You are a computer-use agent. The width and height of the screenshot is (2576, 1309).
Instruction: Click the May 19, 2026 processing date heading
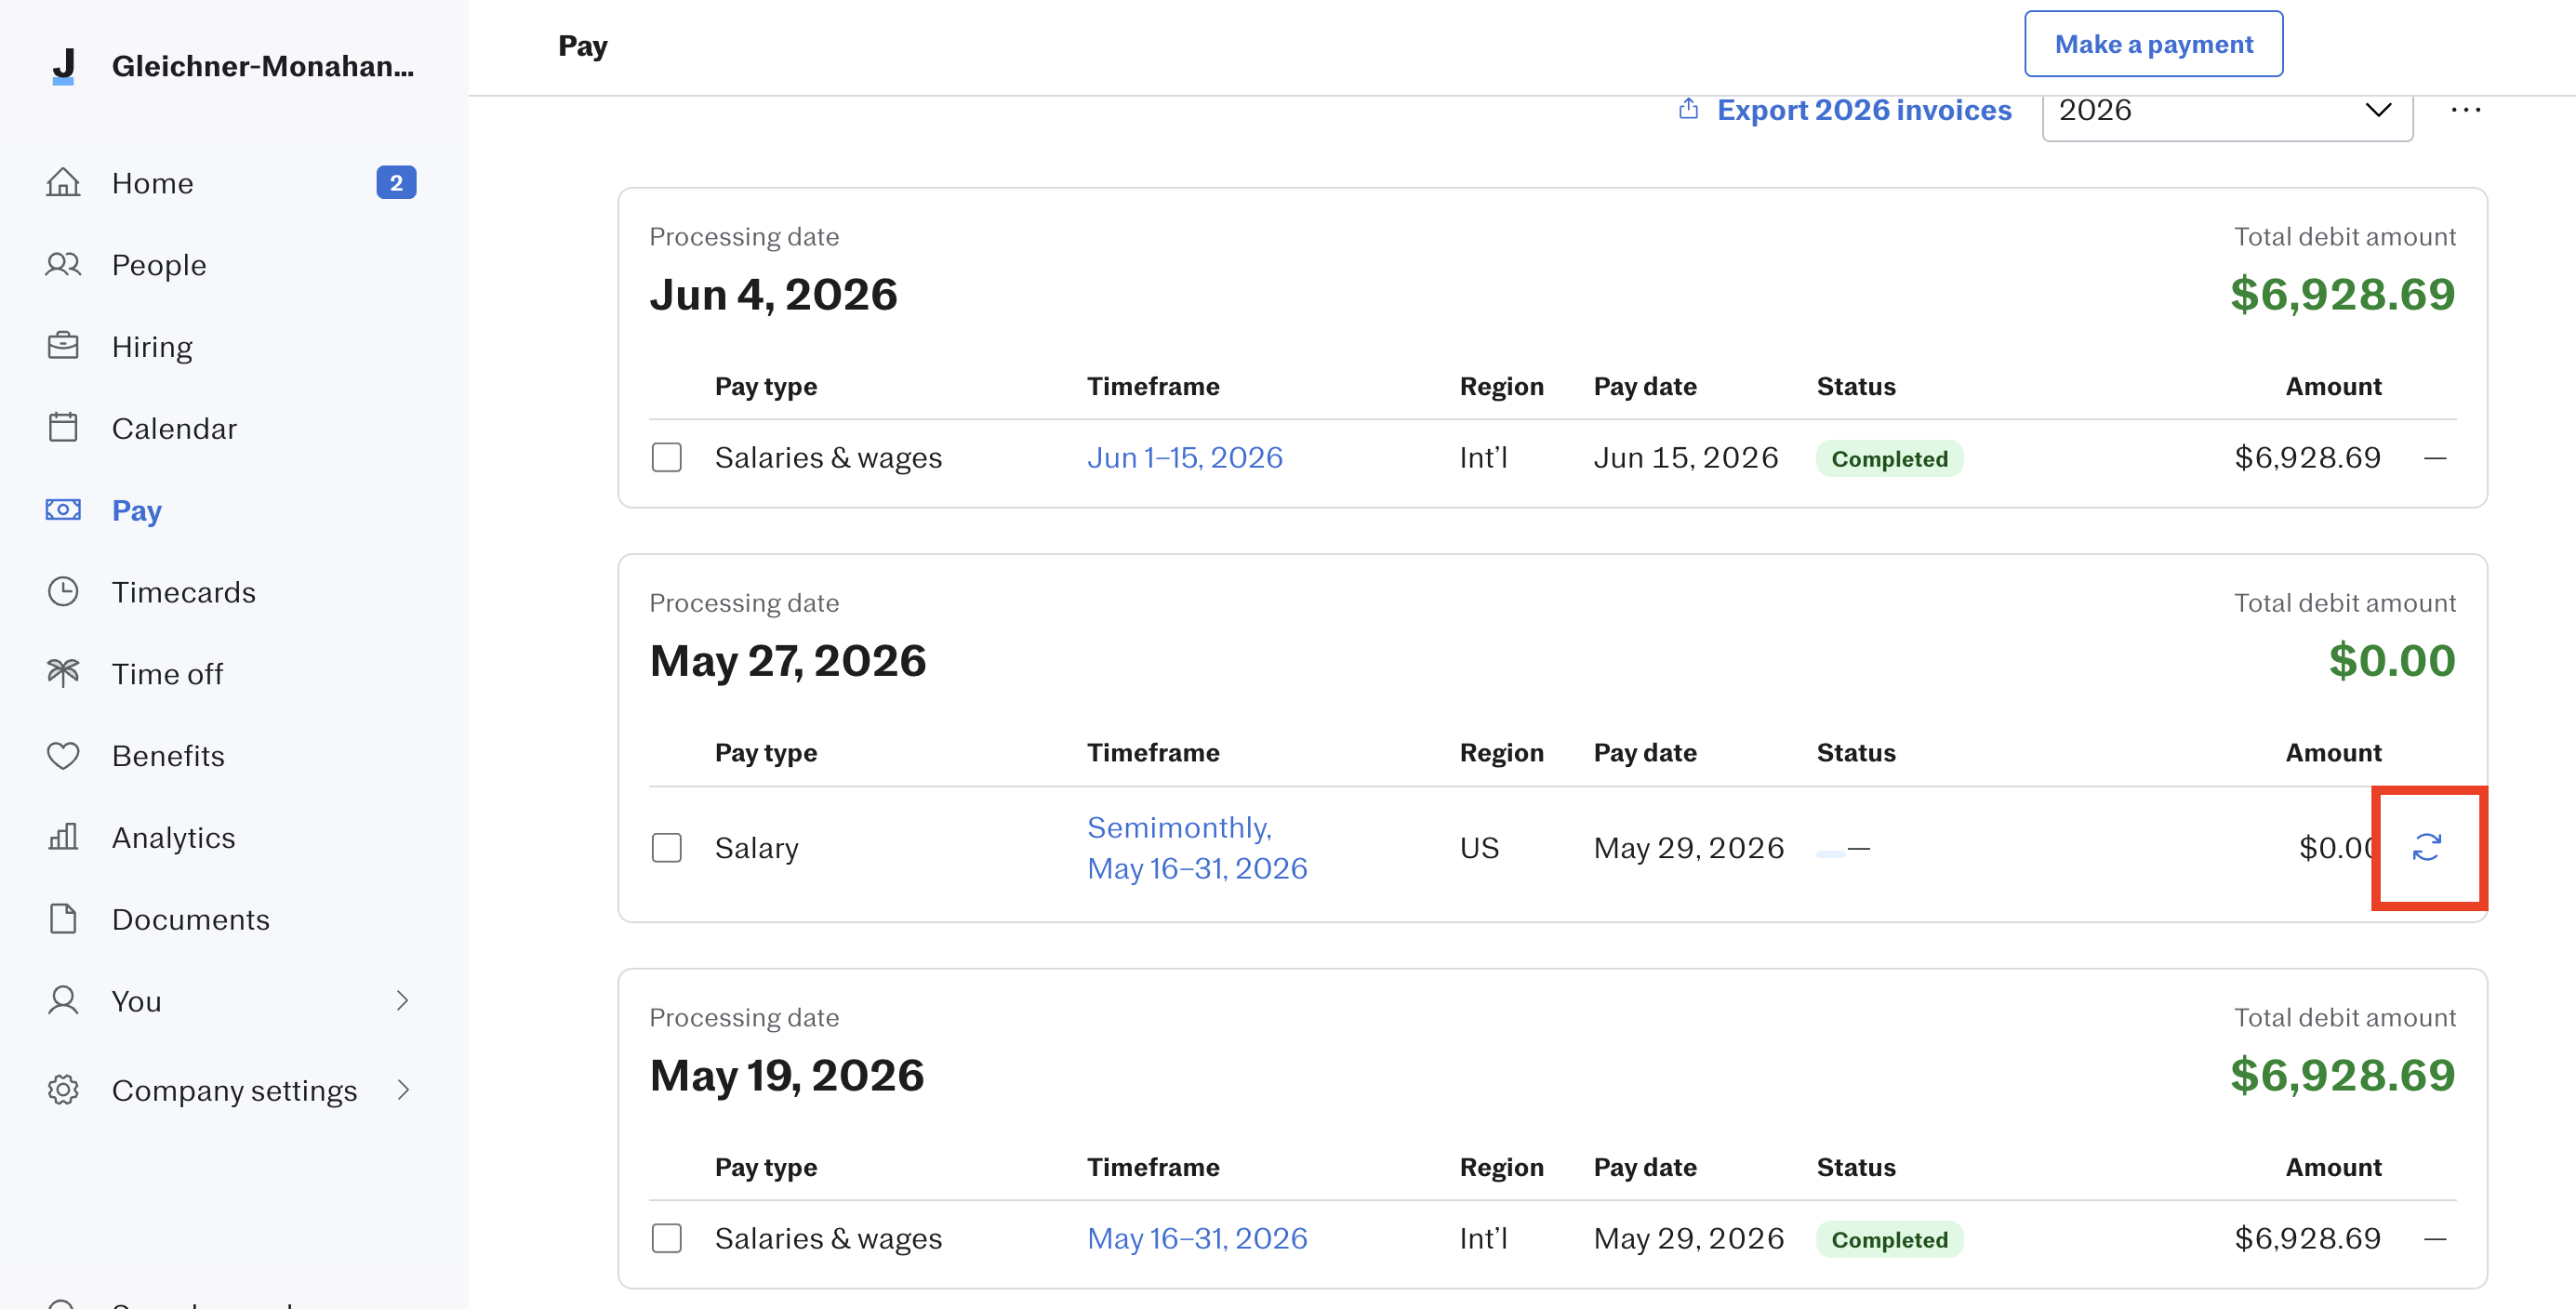(787, 1076)
